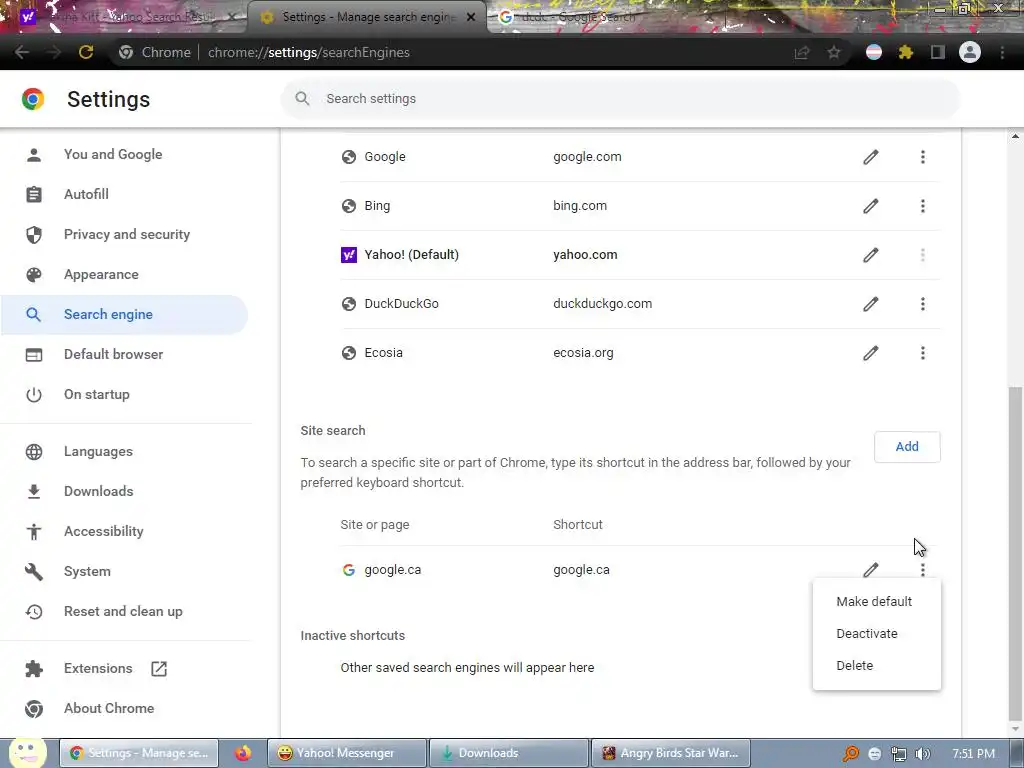Select Search engine sidebar item
Viewport: 1024px width, 768px height.
[x=124, y=314]
